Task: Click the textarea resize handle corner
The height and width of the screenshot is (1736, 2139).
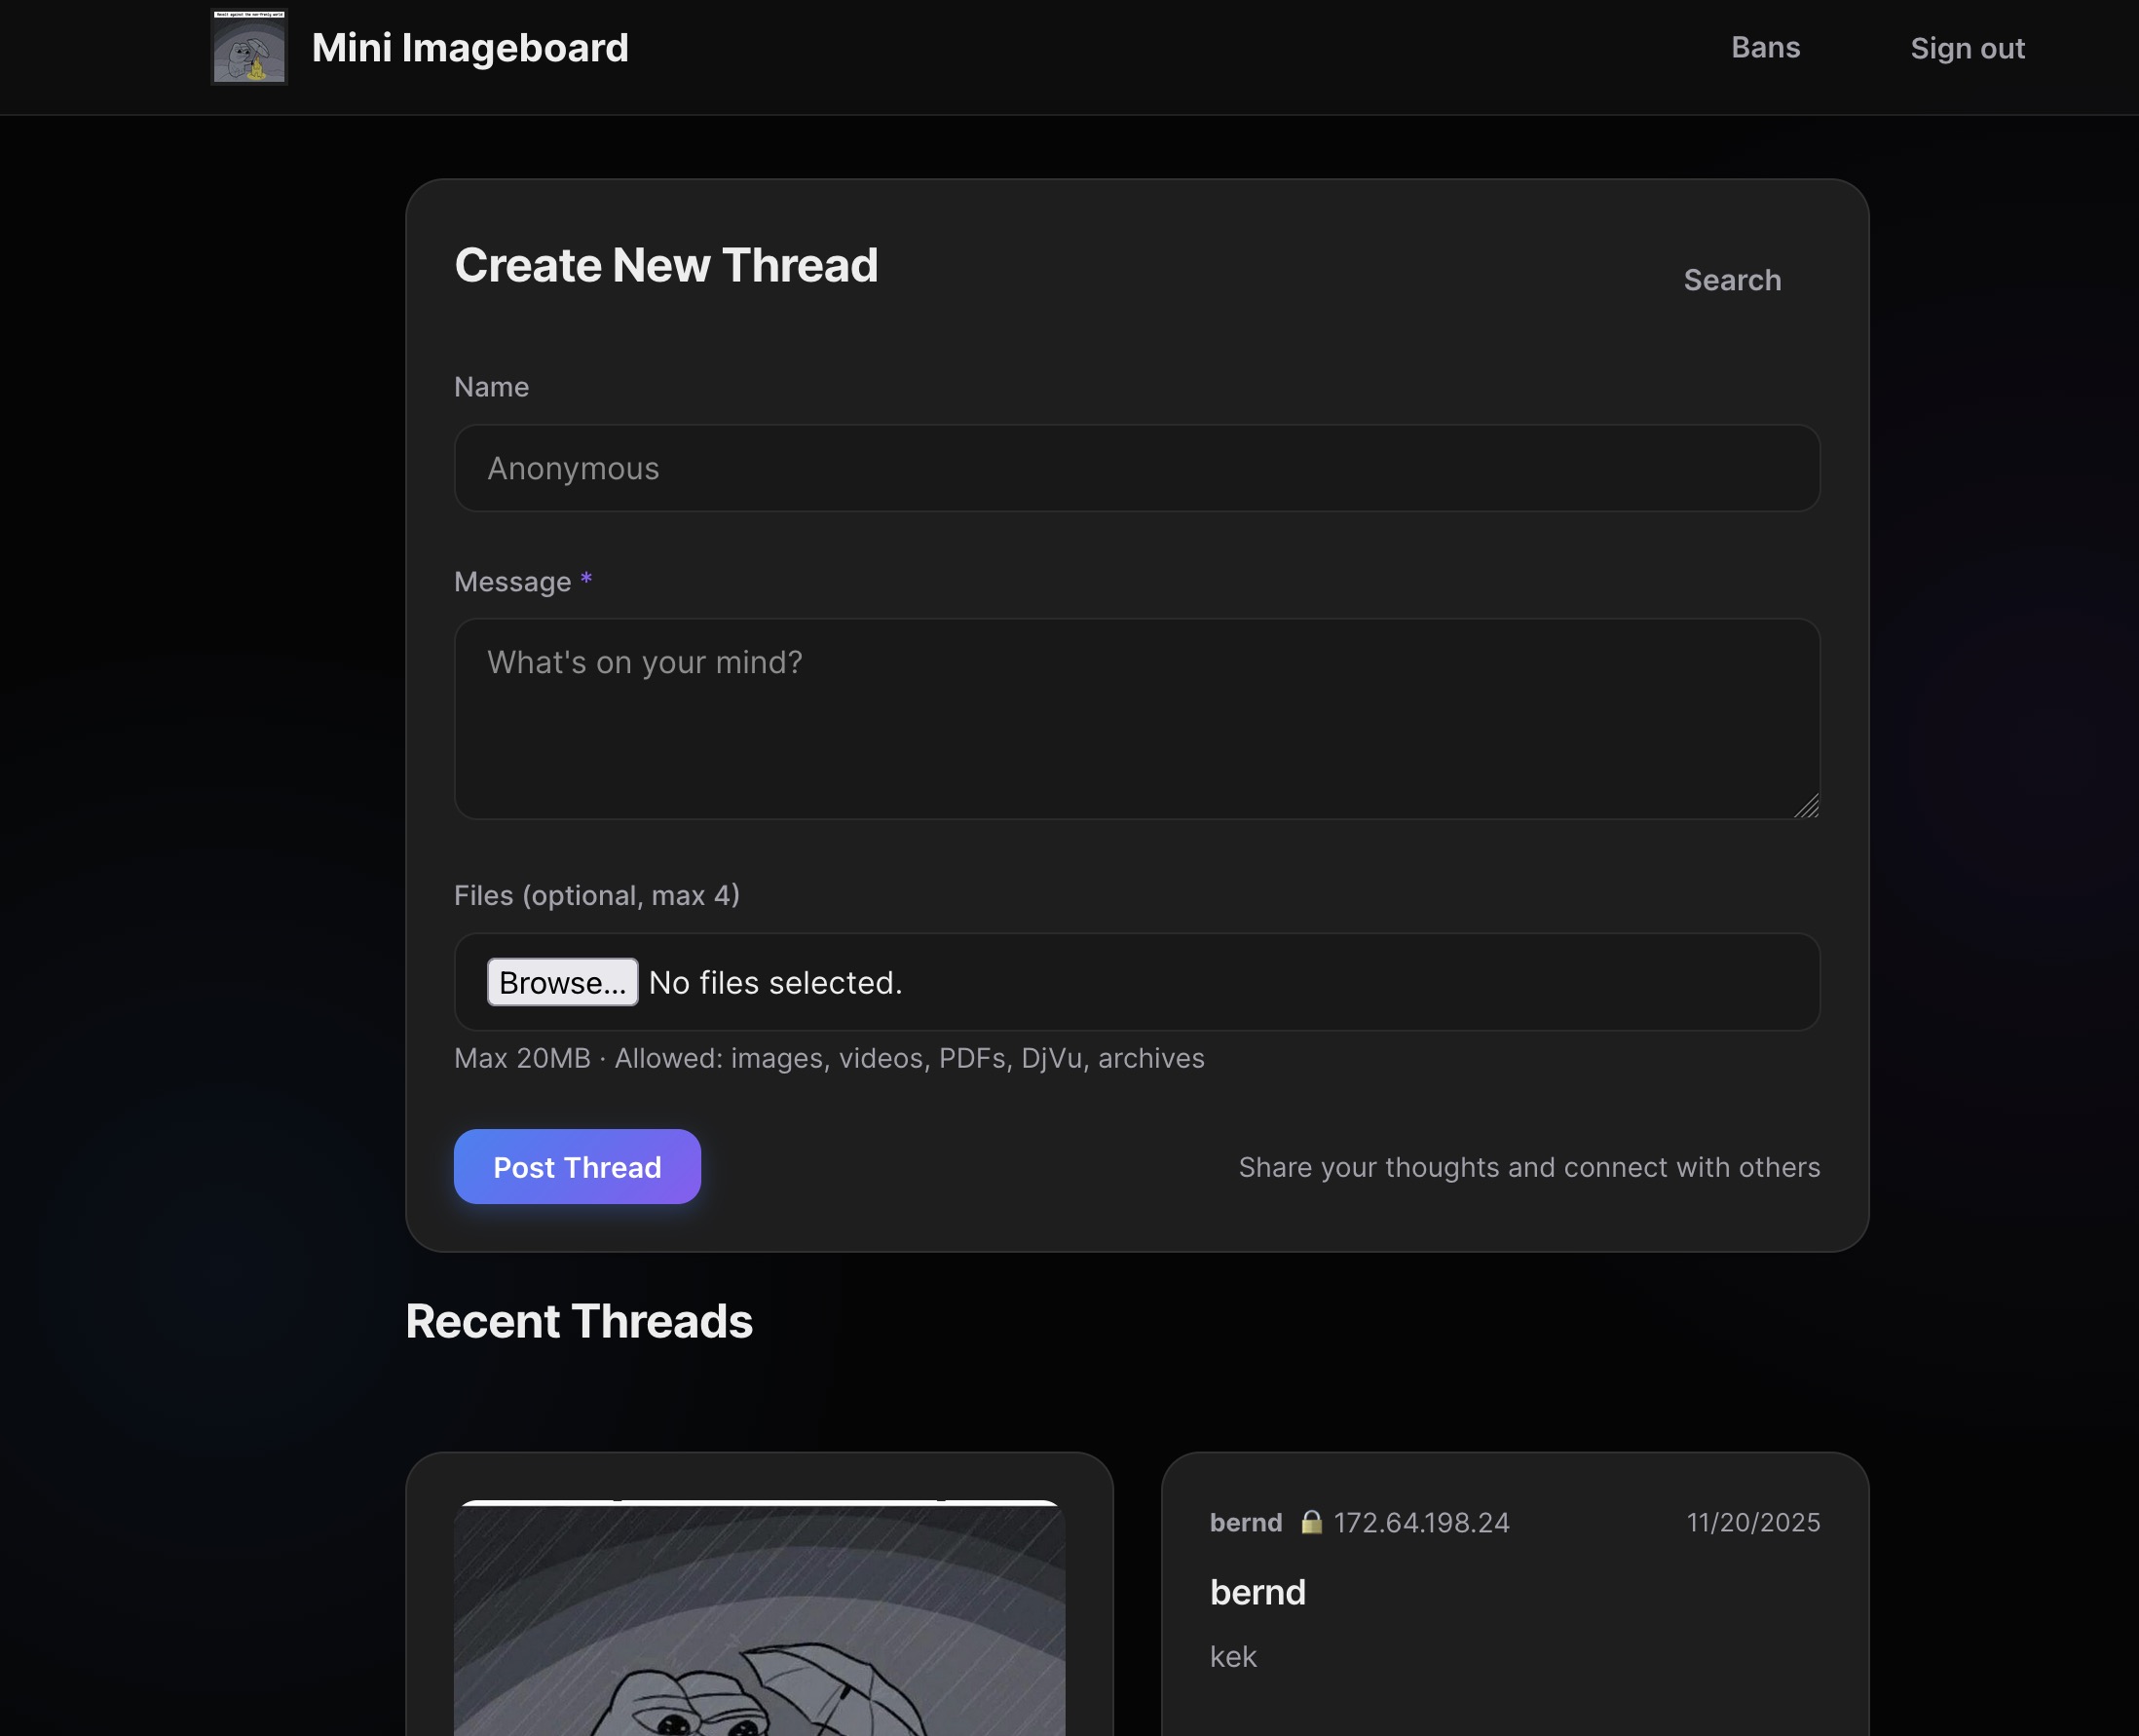Action: 1806,806
